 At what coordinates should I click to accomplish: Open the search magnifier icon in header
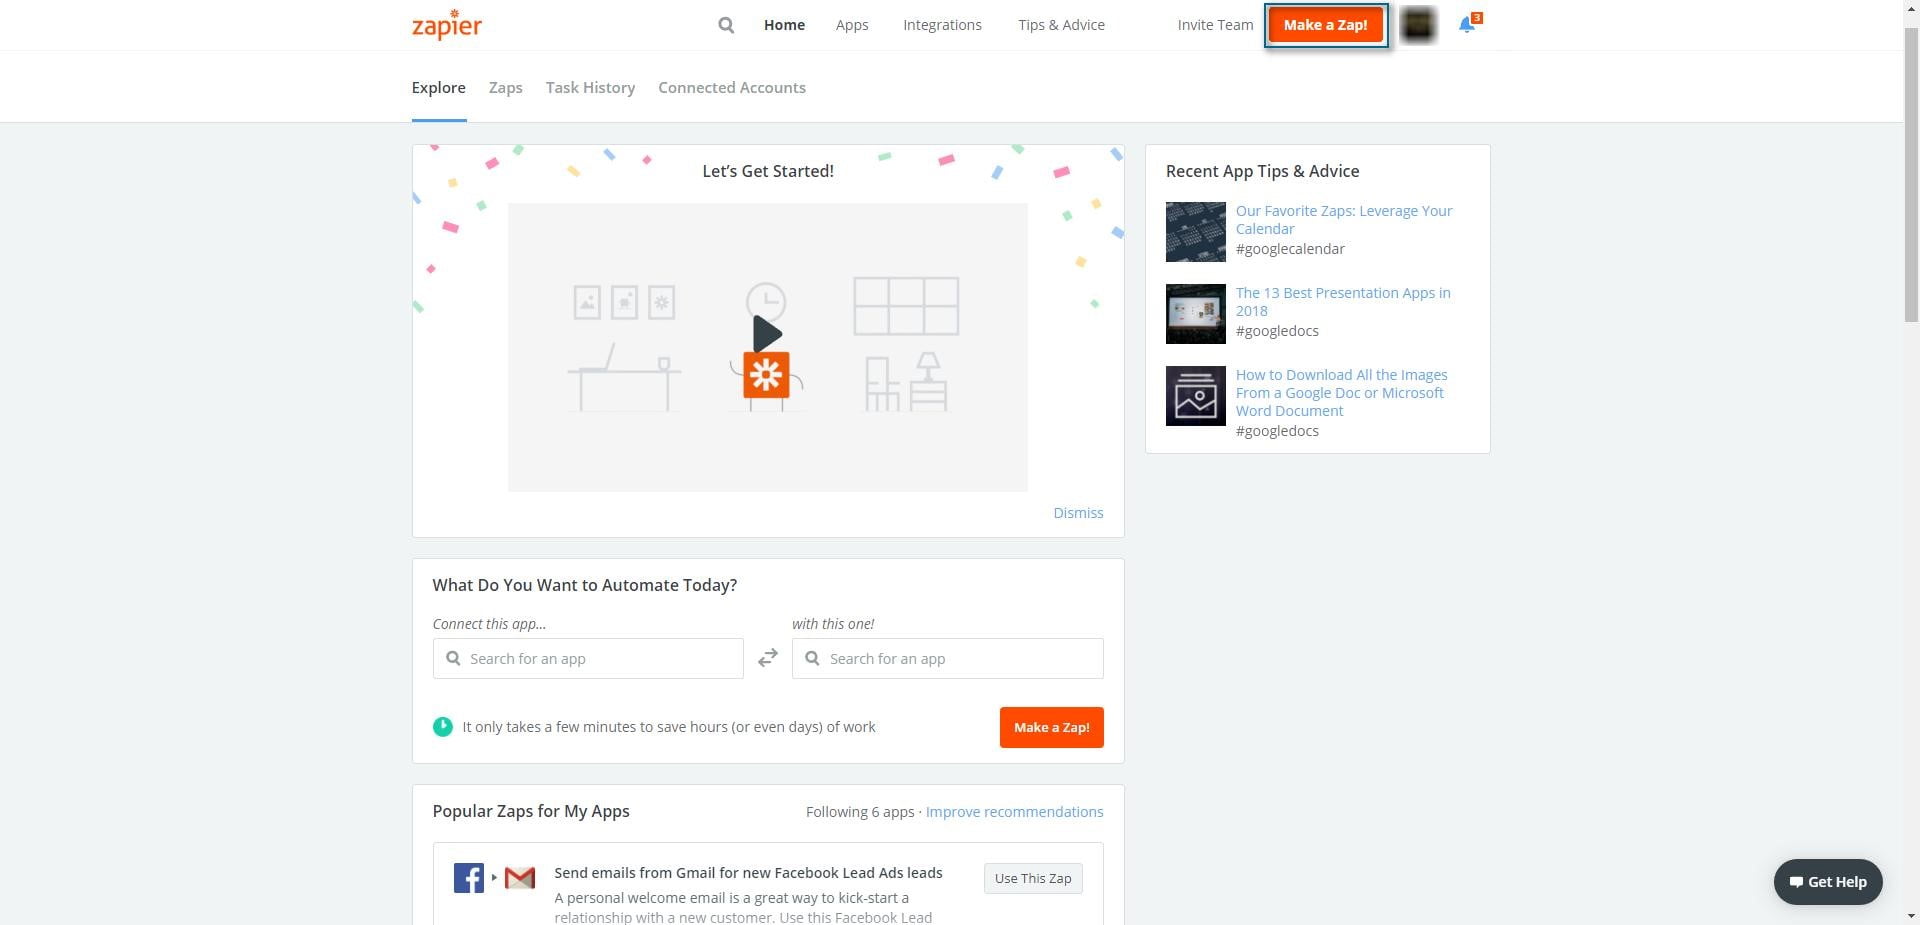point(726,25)
